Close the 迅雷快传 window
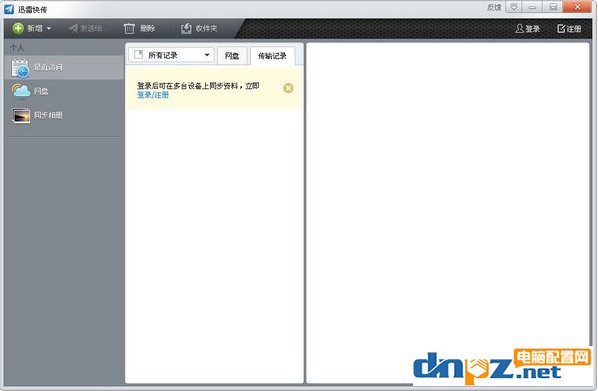 [x=577, y=7]
